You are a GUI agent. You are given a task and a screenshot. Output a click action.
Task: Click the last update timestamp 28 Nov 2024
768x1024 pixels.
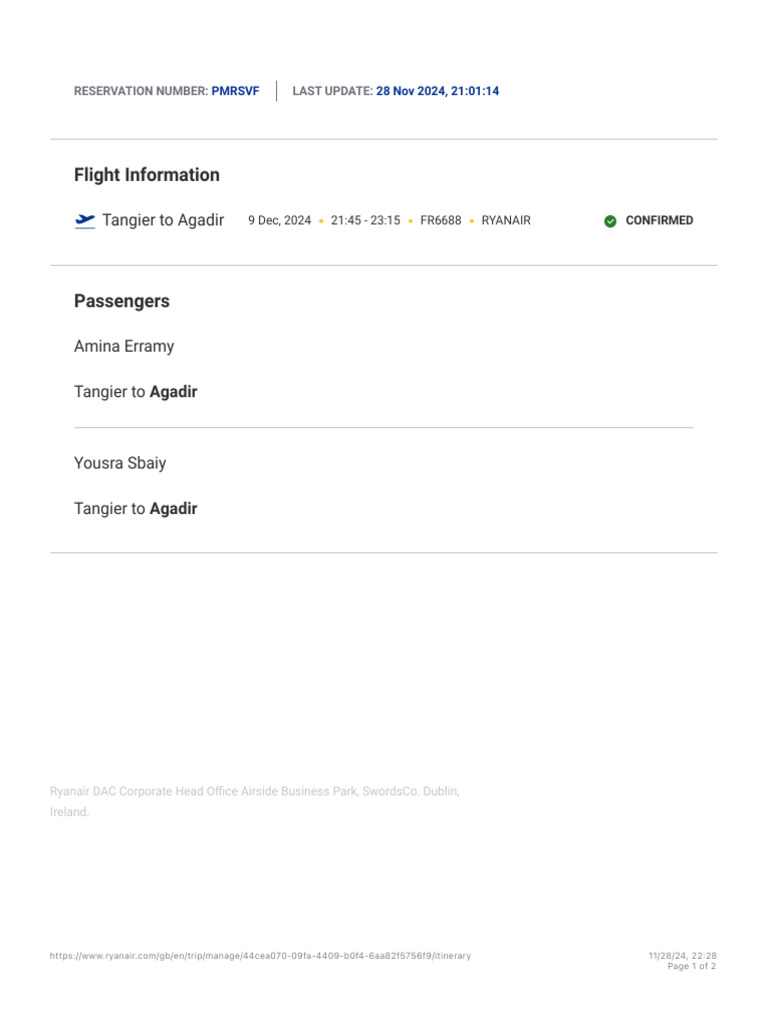click(x=437, y=91)
